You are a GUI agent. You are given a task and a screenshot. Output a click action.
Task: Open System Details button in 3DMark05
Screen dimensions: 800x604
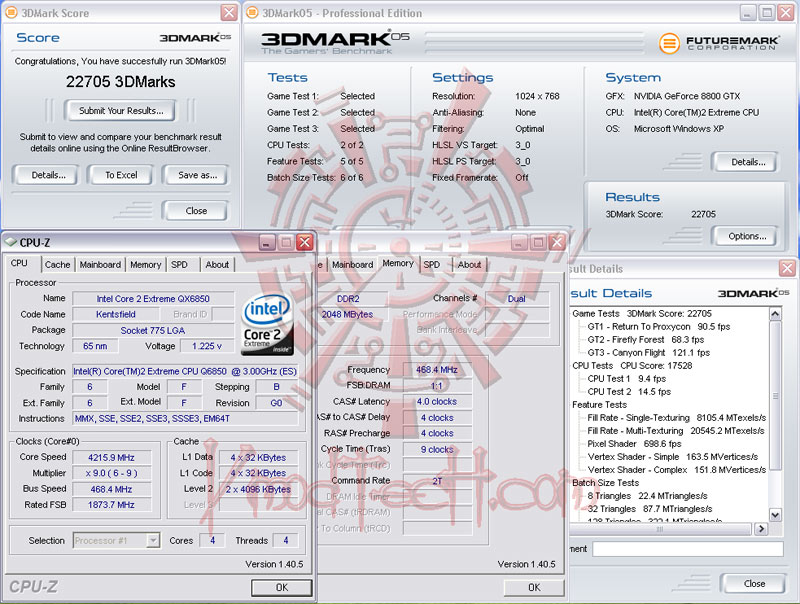747,162
